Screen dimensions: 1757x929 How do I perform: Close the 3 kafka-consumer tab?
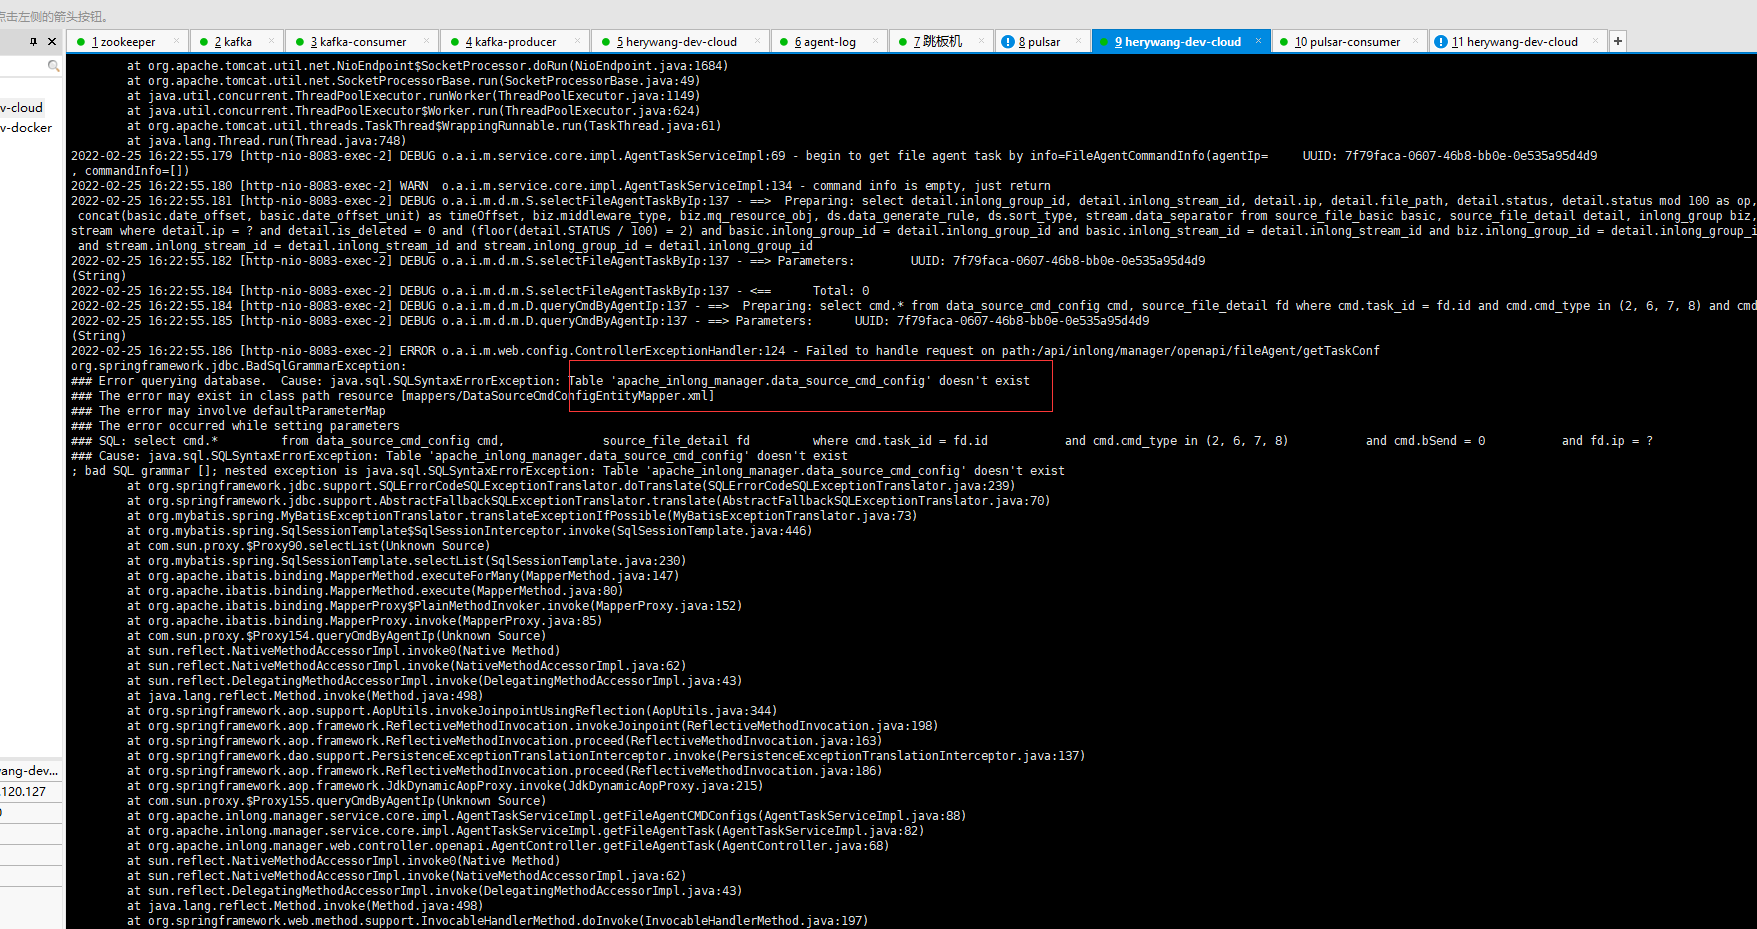point(427,41)
